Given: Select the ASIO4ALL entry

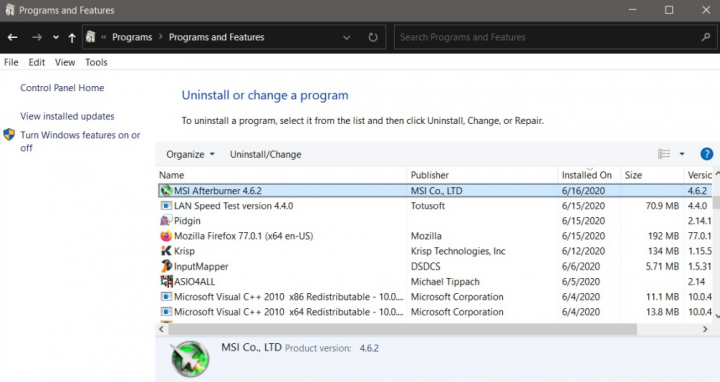Looking at the screenshot, I should tap(194, 281).
